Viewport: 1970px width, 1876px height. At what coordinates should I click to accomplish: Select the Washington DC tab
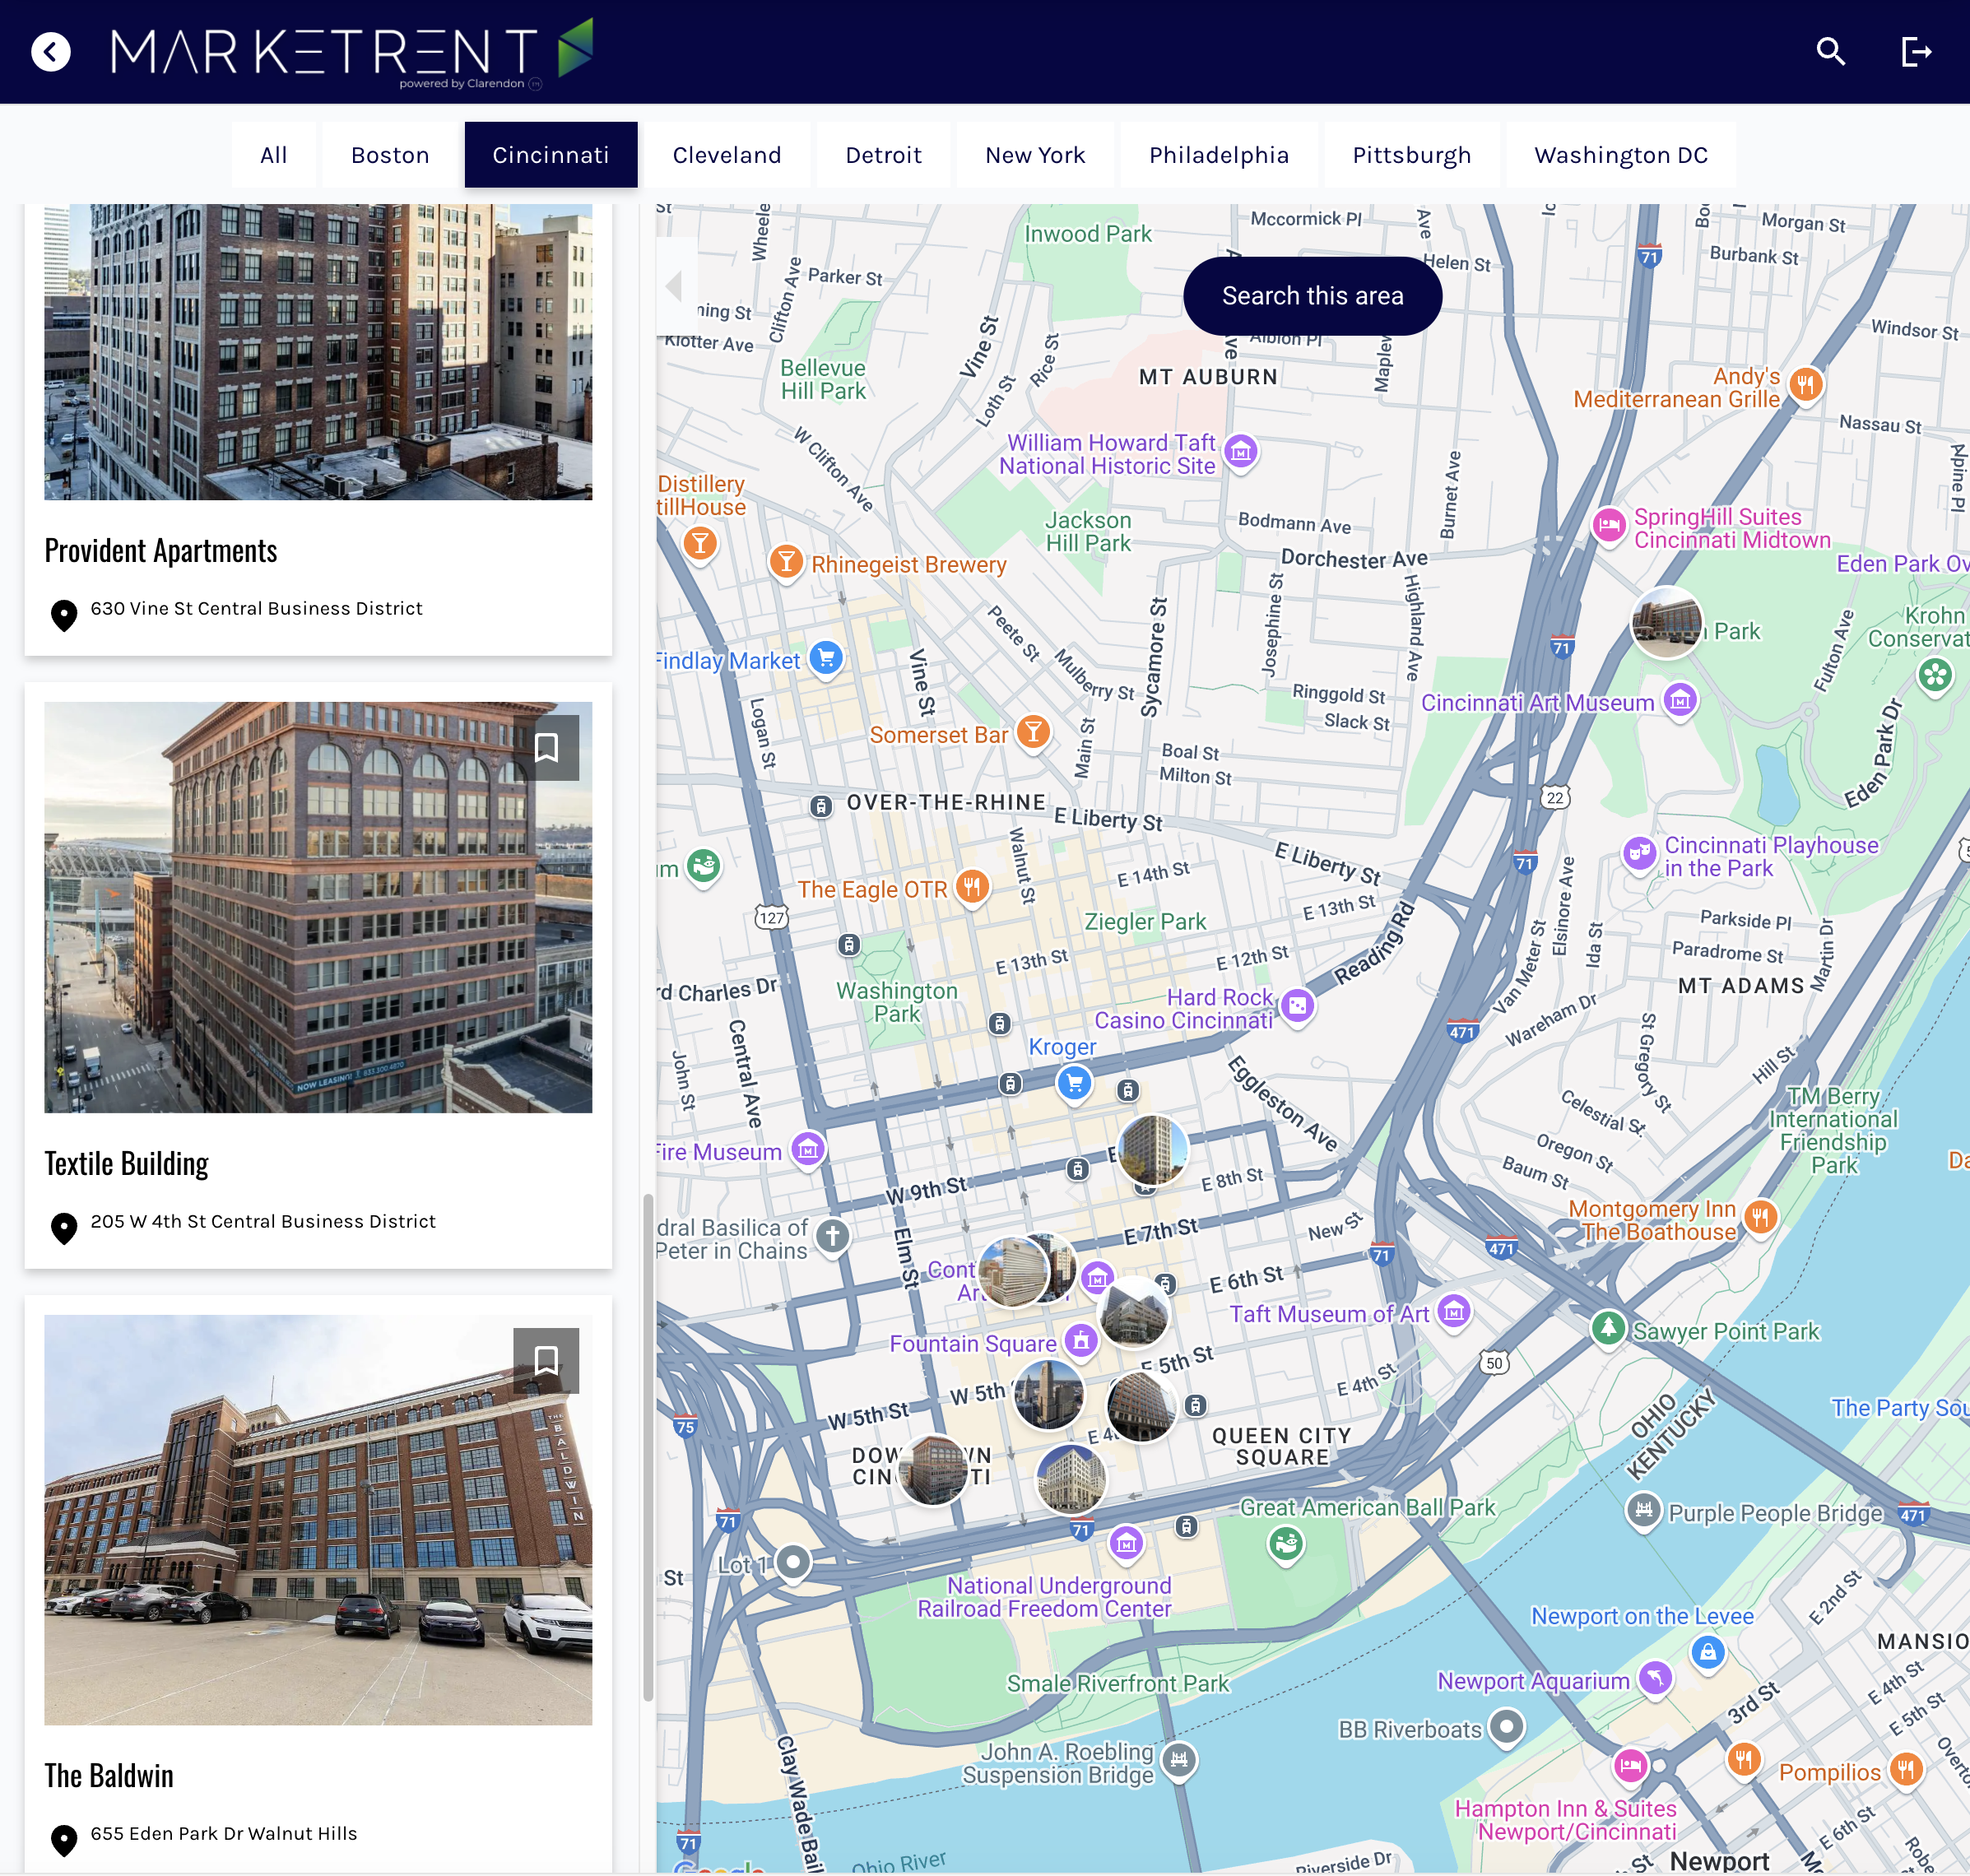tap(1620, 155)
